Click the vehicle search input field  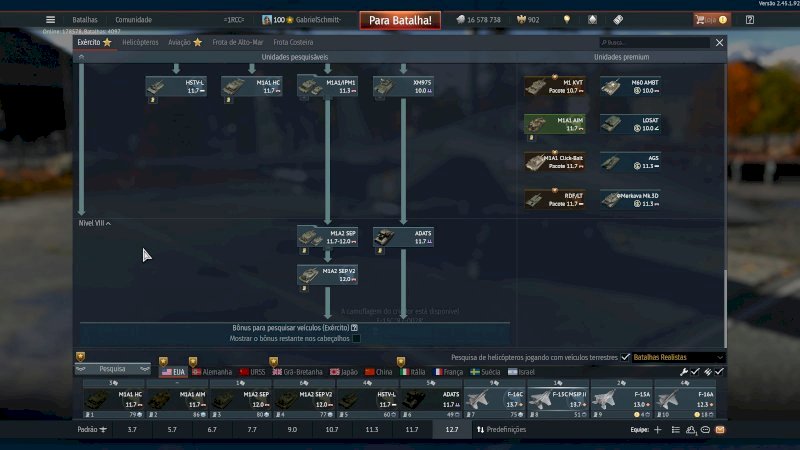coord(655,43)
